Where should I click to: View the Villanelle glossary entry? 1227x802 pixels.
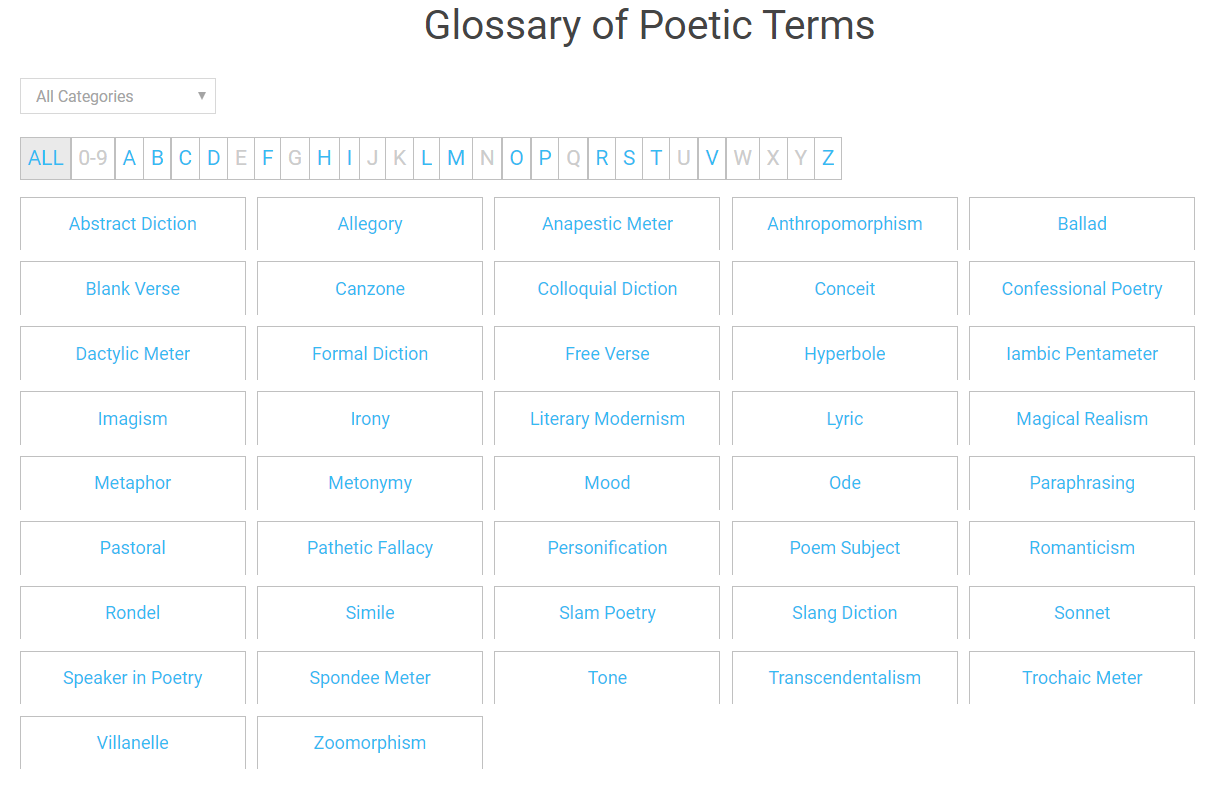point(133,743)
